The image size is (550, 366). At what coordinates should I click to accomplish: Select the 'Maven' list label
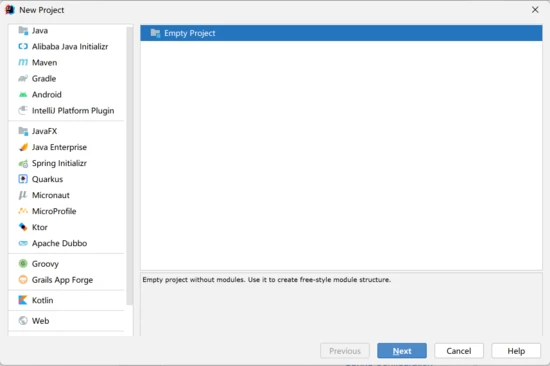click(44, 62)
